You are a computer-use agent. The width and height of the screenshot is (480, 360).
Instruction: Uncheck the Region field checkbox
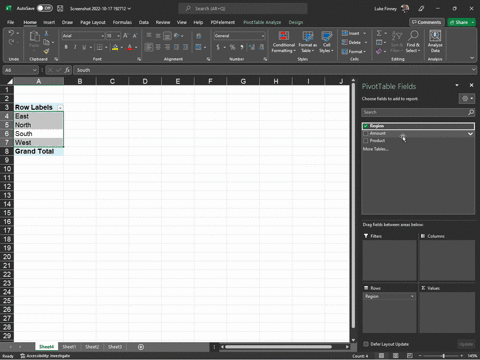click(x=366, y=126)
